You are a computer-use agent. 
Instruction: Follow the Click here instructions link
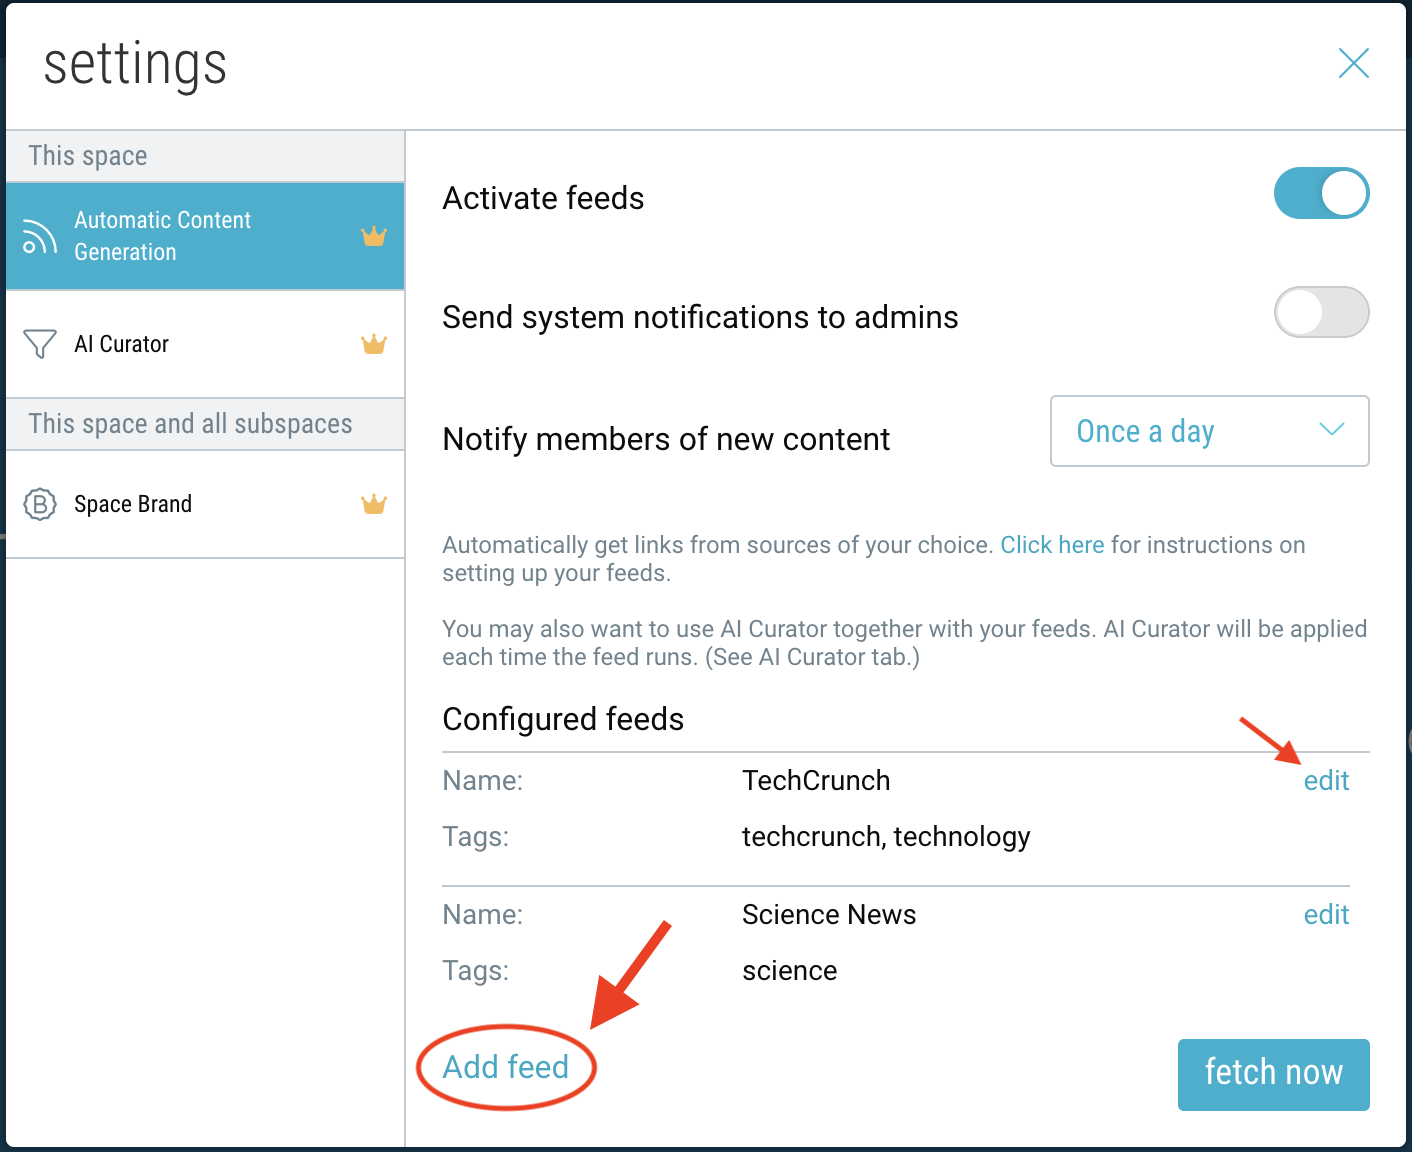[1052, 545]
